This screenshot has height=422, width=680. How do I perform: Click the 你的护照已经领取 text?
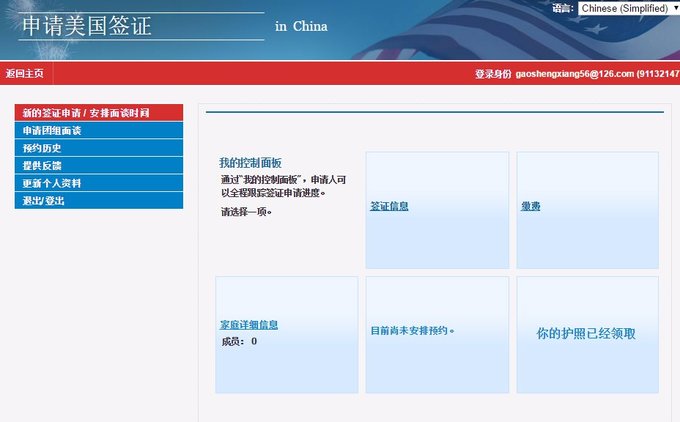click(586, 333)
